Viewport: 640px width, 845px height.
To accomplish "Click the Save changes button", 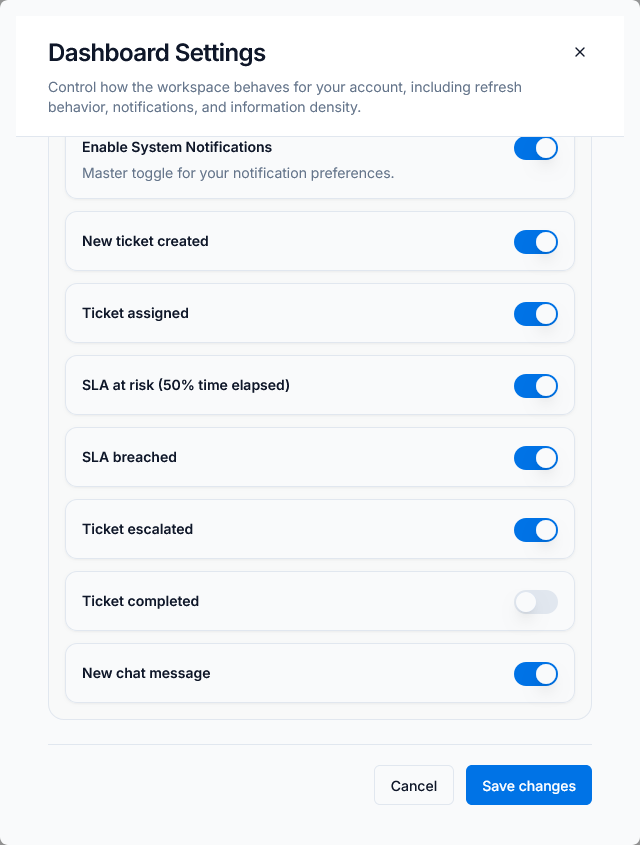I will (x=528, y=785).
